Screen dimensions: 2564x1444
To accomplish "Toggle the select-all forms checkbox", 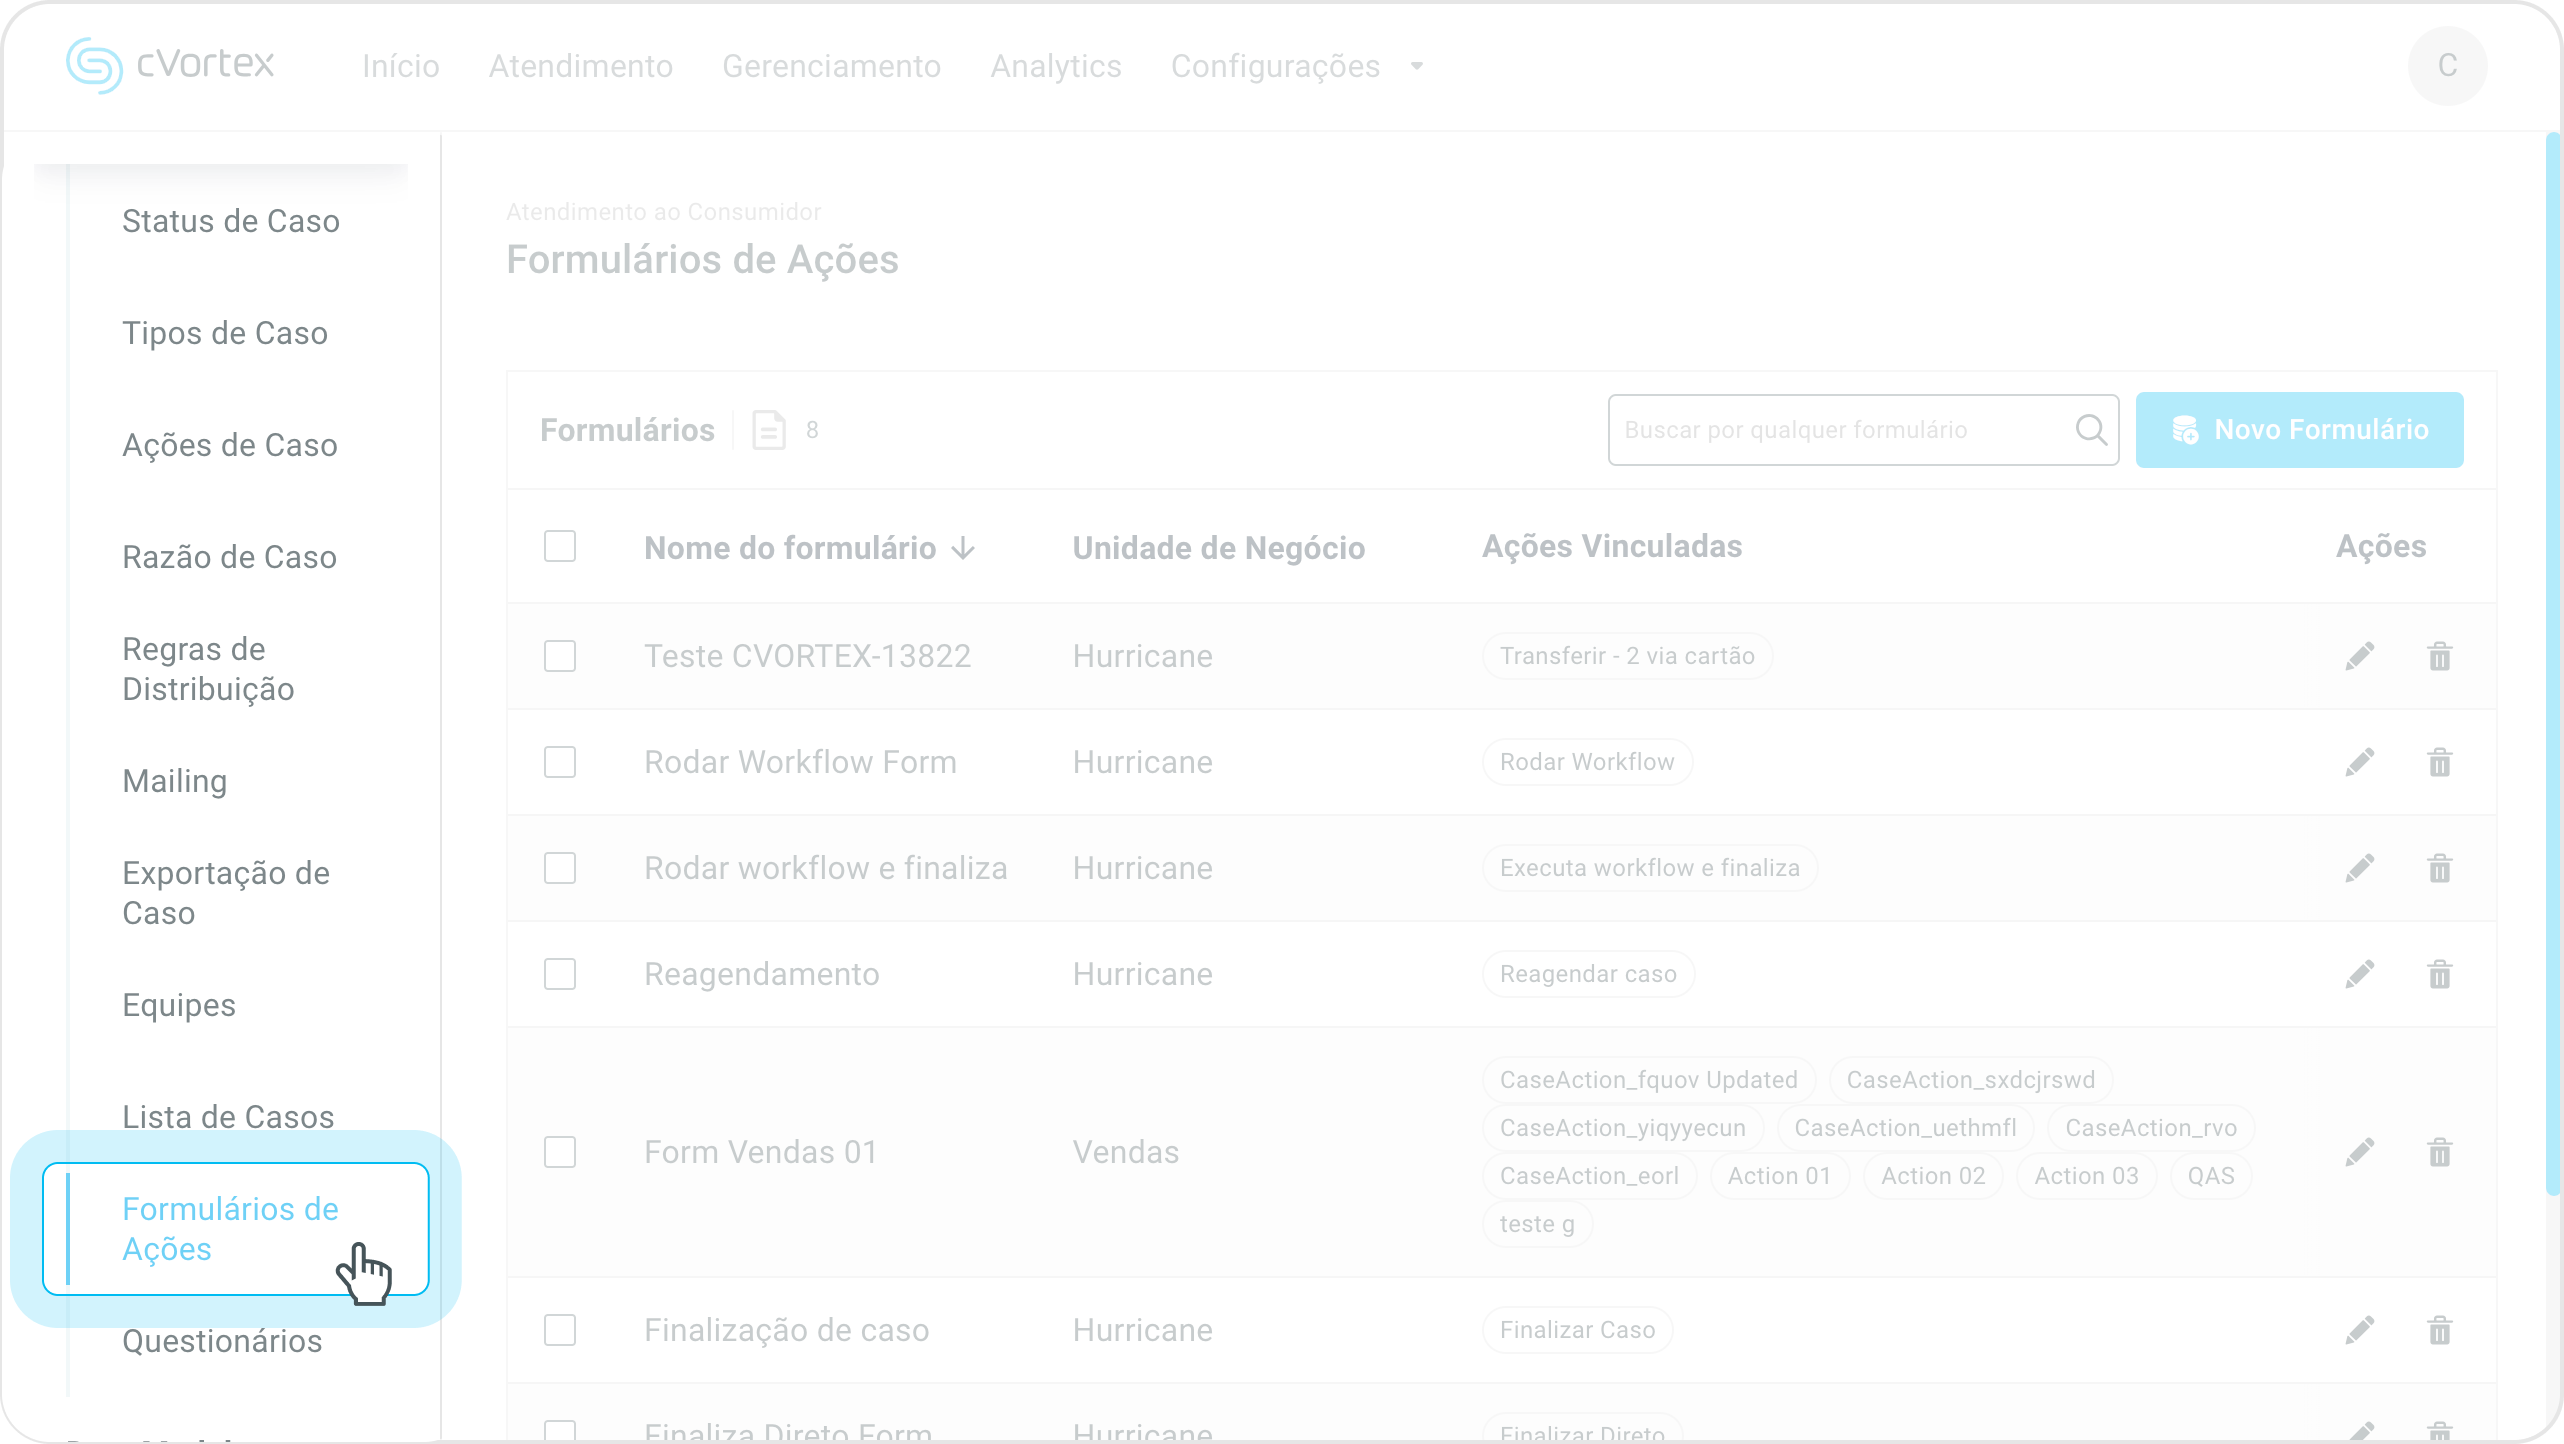I will click(560, 547).
